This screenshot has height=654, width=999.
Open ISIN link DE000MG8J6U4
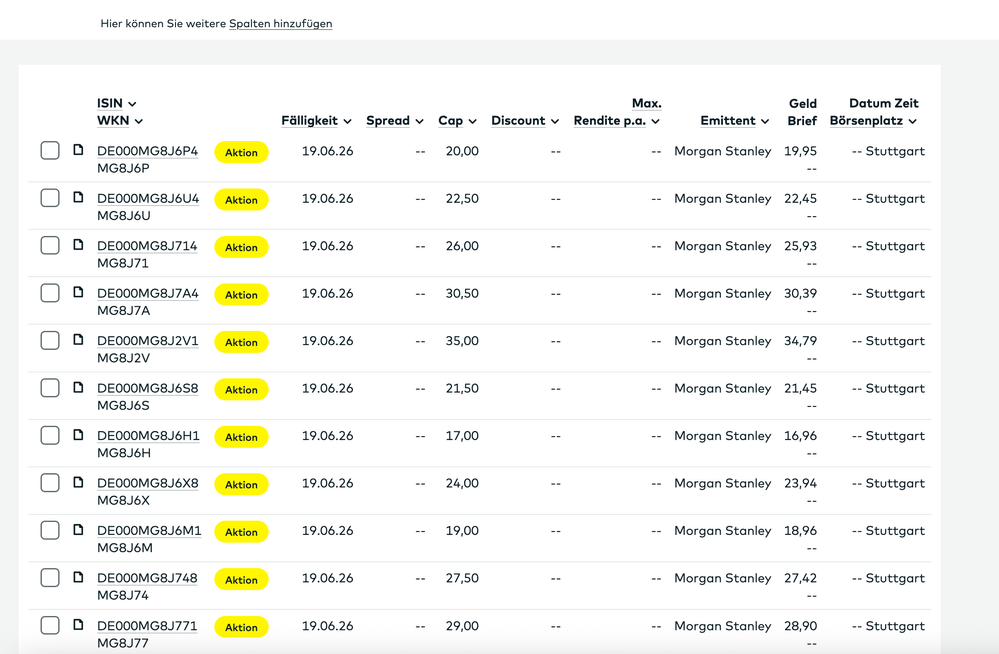(148, 198)
